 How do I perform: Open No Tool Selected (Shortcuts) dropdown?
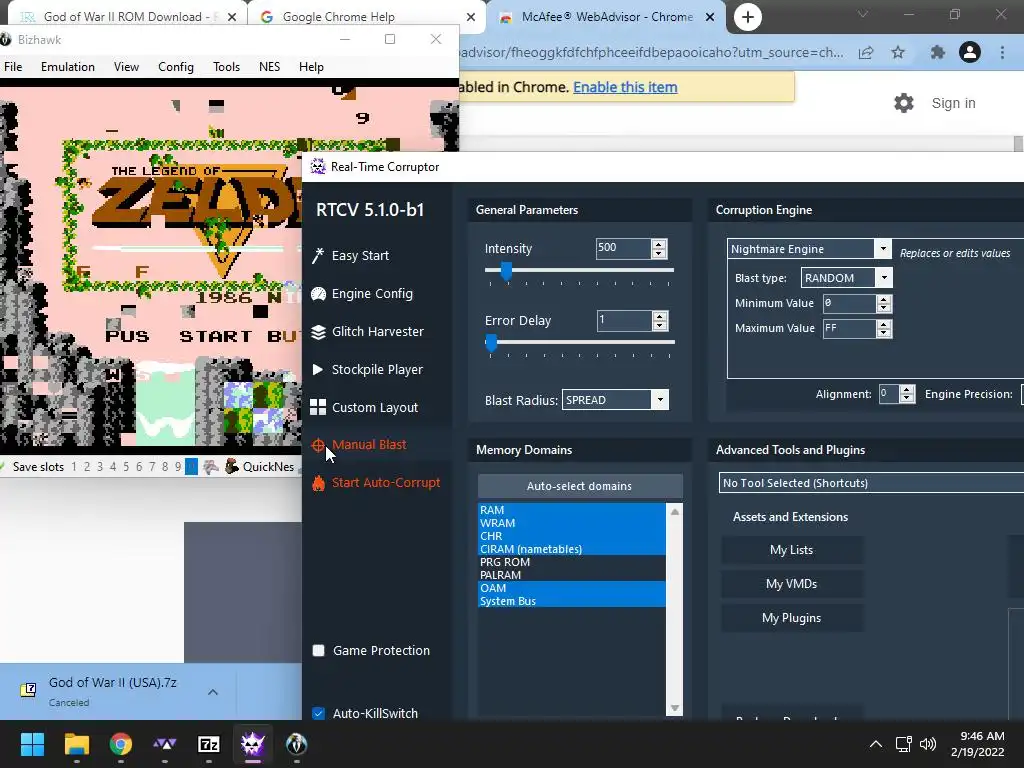[x=871, y=483]
